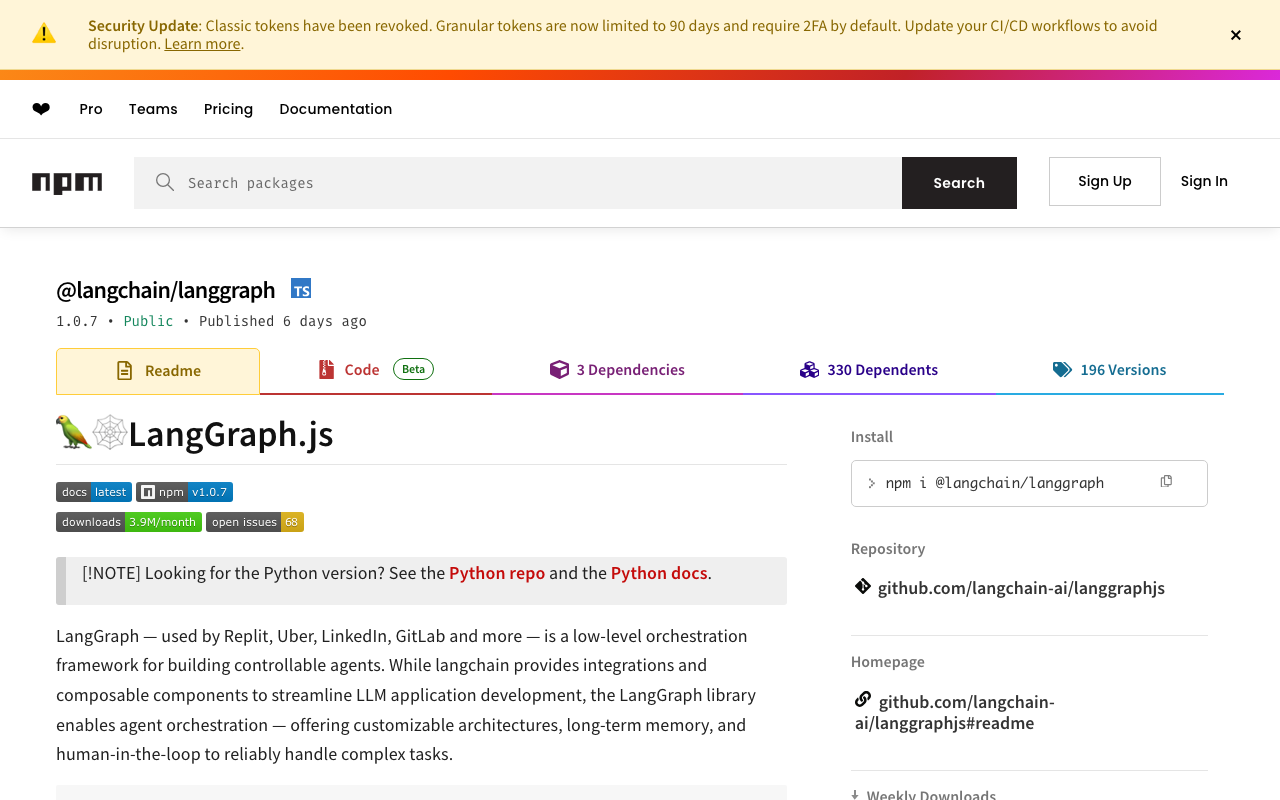Click the TypeScript TS badge icon
The image size is (1280, 800).
(301, 289)
